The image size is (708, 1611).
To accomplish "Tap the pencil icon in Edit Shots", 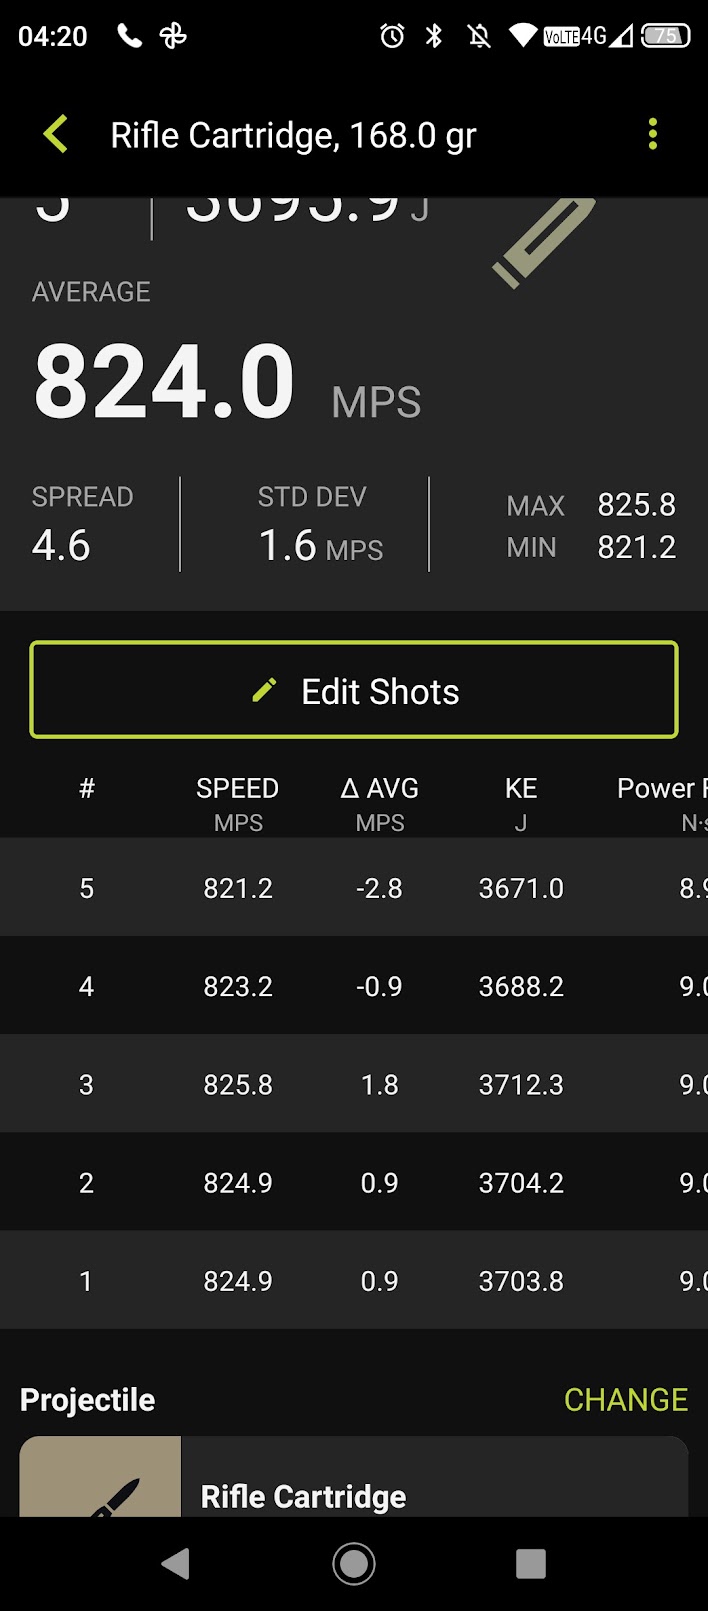I will click(264, 690).
